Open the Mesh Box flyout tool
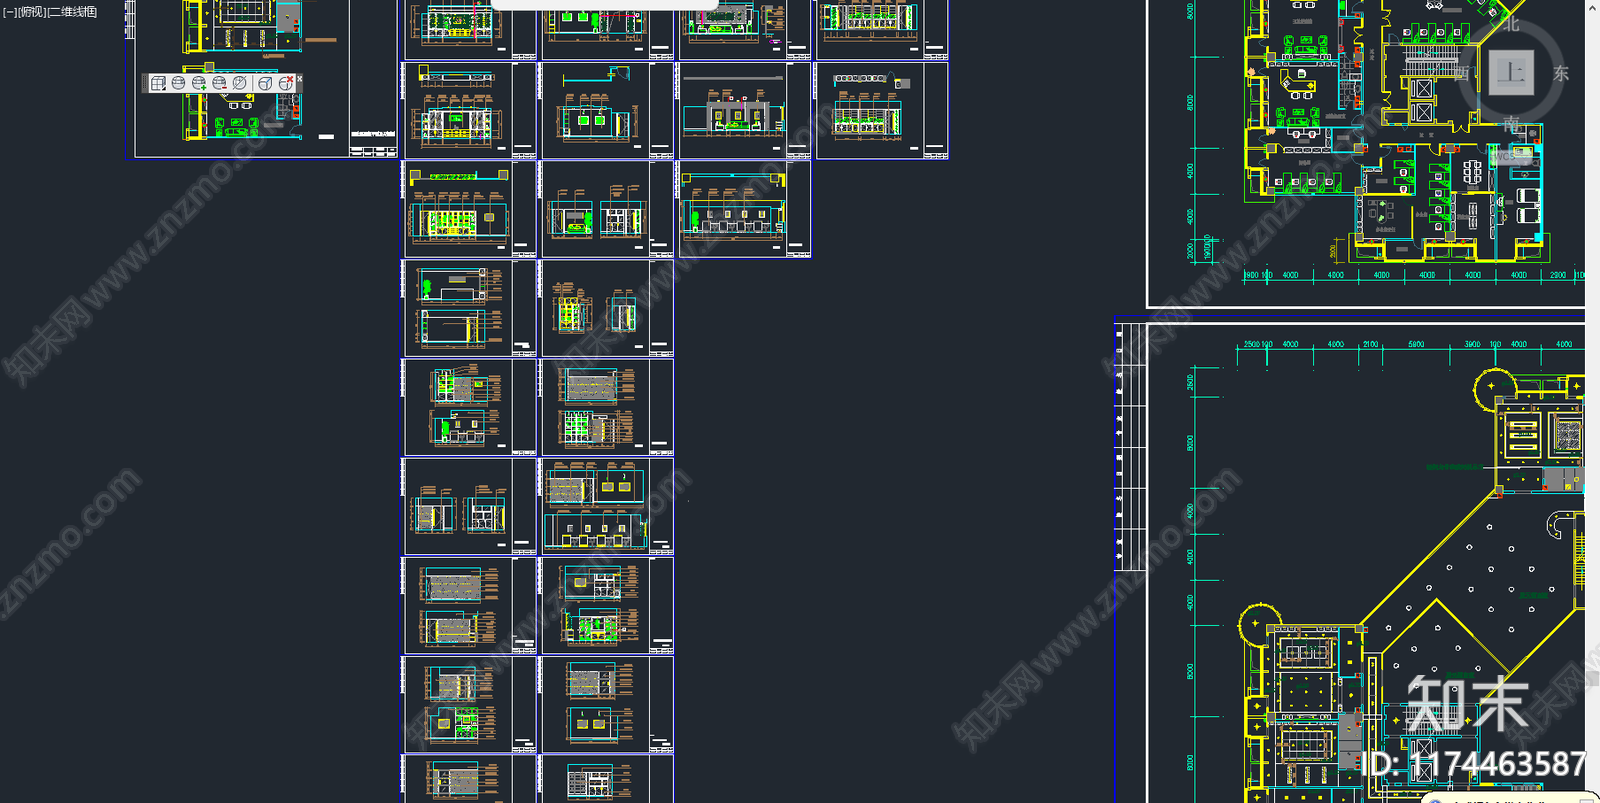This screenshot has height=803, width=1600. tap(158, 83)
